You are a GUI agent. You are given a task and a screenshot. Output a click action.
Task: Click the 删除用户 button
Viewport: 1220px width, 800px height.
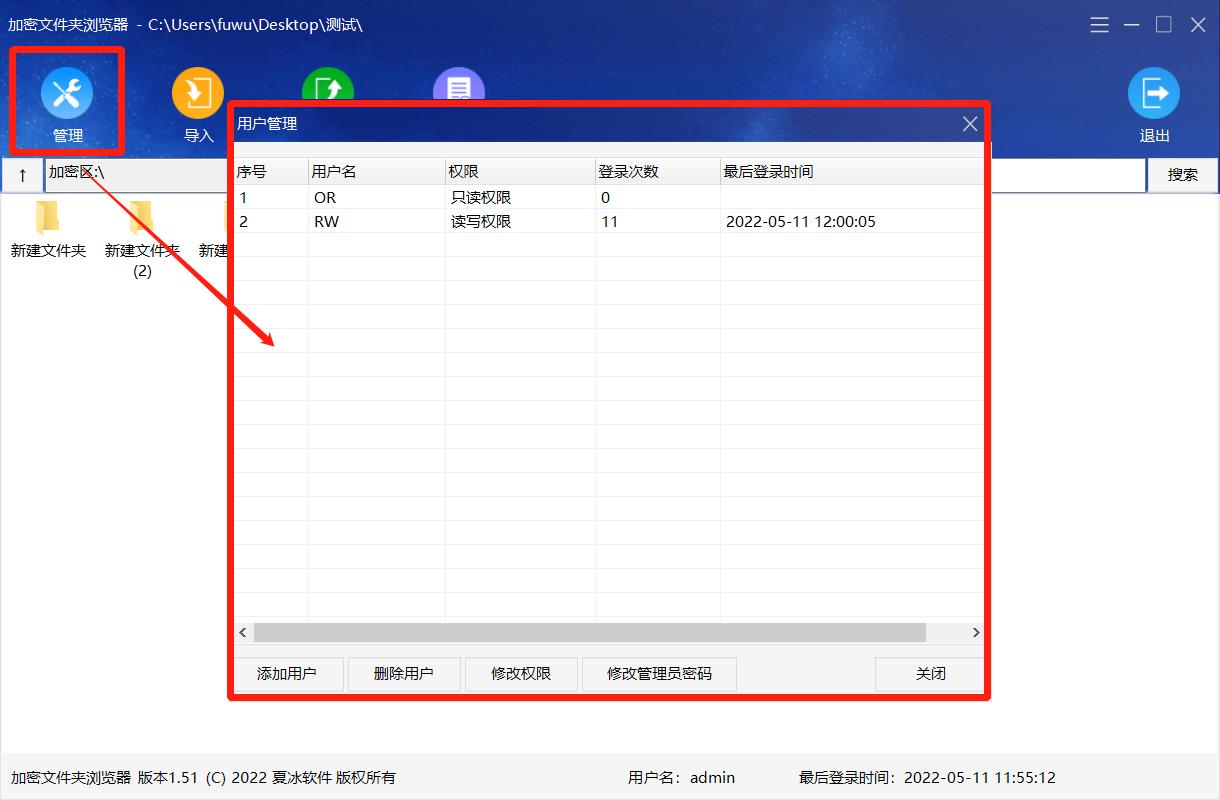pyautogui.click(x=404, y=674)
